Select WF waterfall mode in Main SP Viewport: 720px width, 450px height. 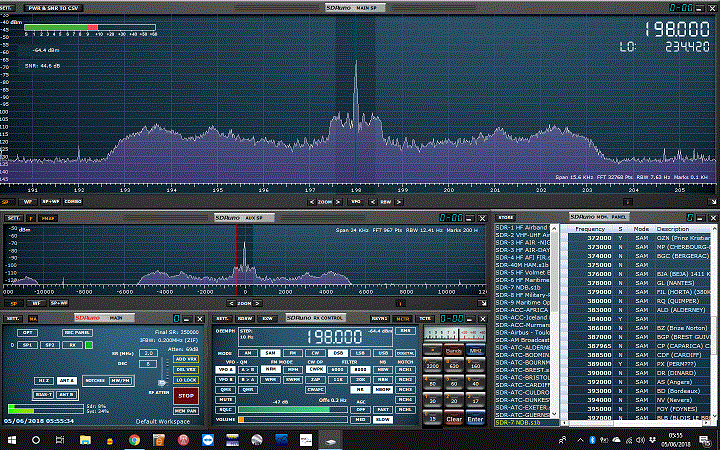click(x=28, y=202)
